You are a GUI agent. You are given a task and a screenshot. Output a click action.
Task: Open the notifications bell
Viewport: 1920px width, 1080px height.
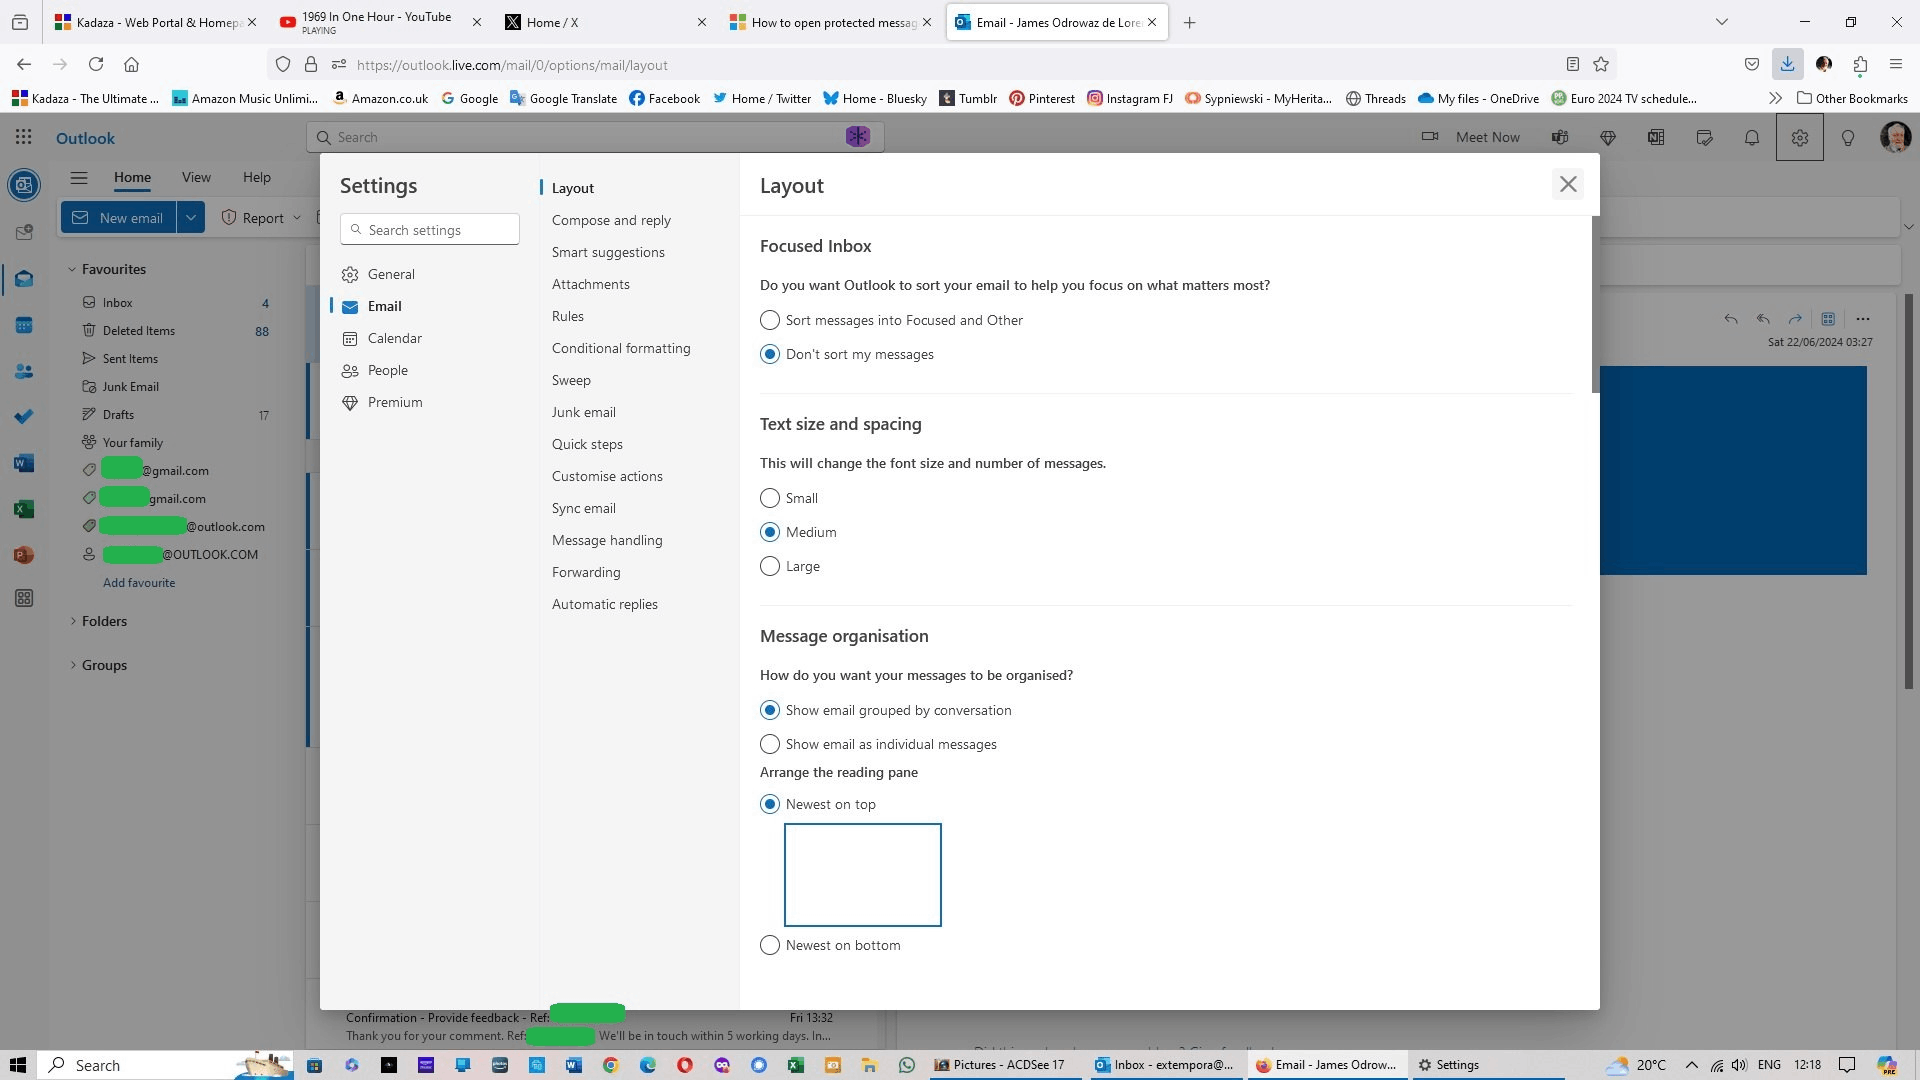pyautogui.click(x=1751, y=137)
